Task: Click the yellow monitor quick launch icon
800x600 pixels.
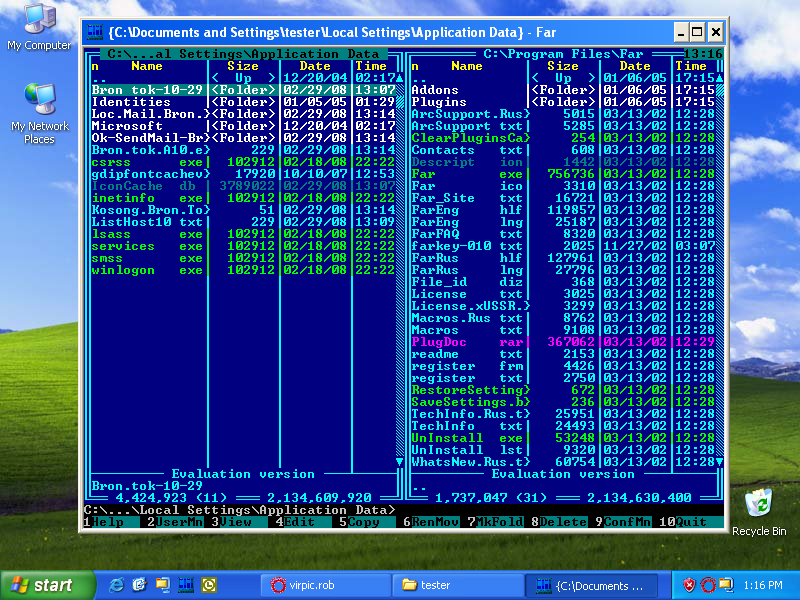Action: 163,585
